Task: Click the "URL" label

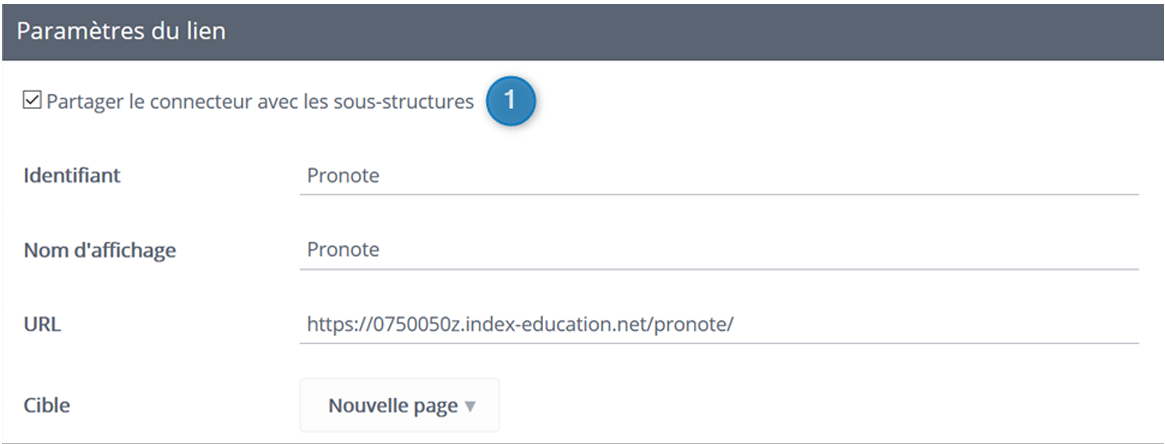Action: tap(43, 325)
